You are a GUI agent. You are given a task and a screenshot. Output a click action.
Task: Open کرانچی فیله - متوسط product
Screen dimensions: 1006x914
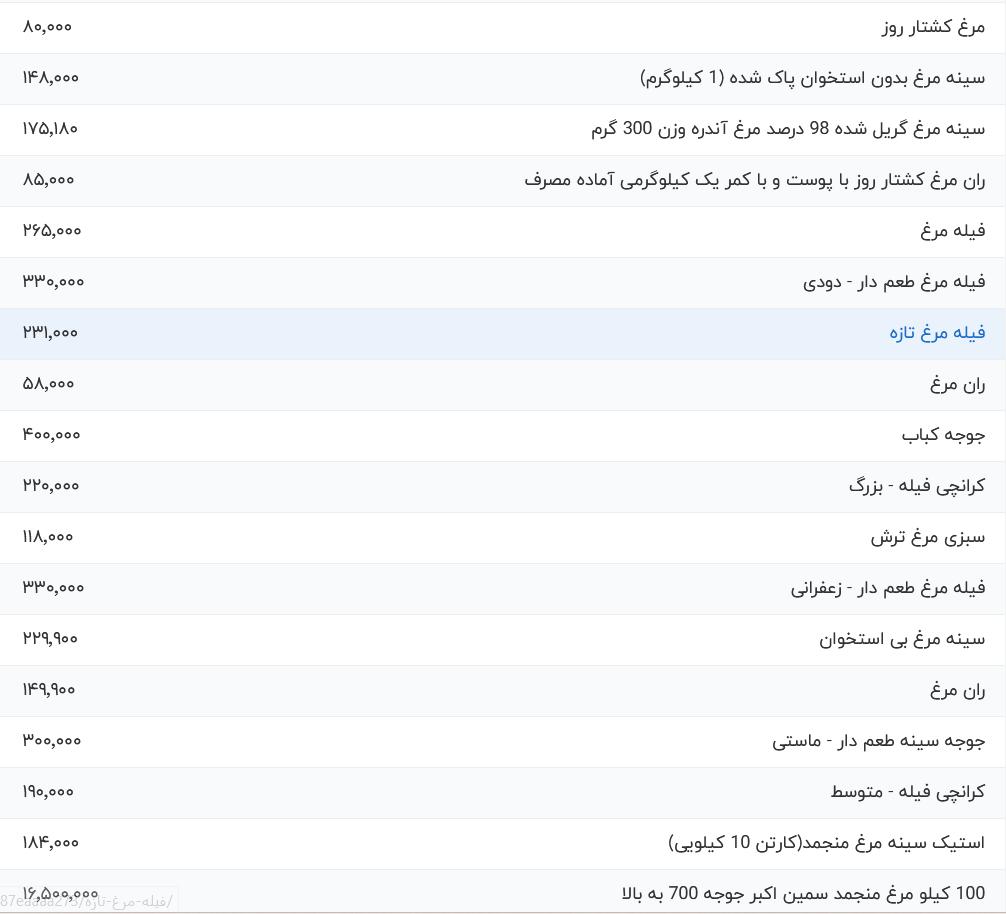coord(908,792)
